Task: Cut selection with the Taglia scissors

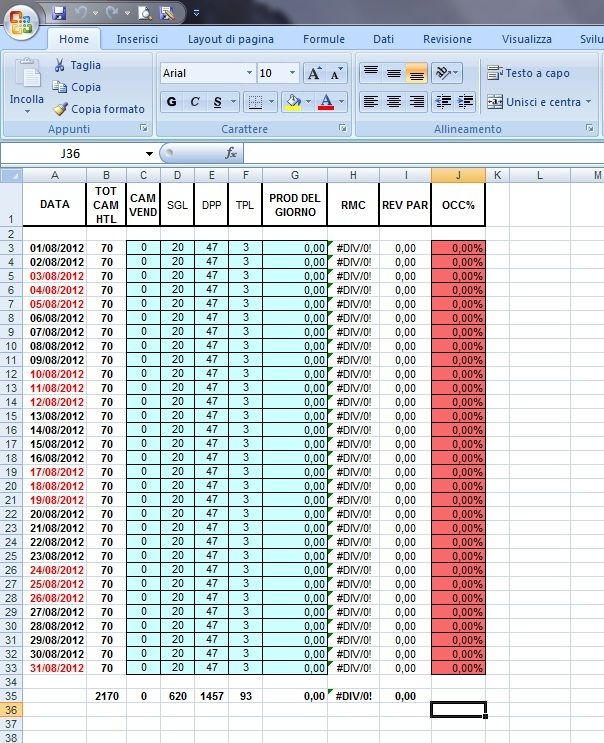Action: (61, 65)
